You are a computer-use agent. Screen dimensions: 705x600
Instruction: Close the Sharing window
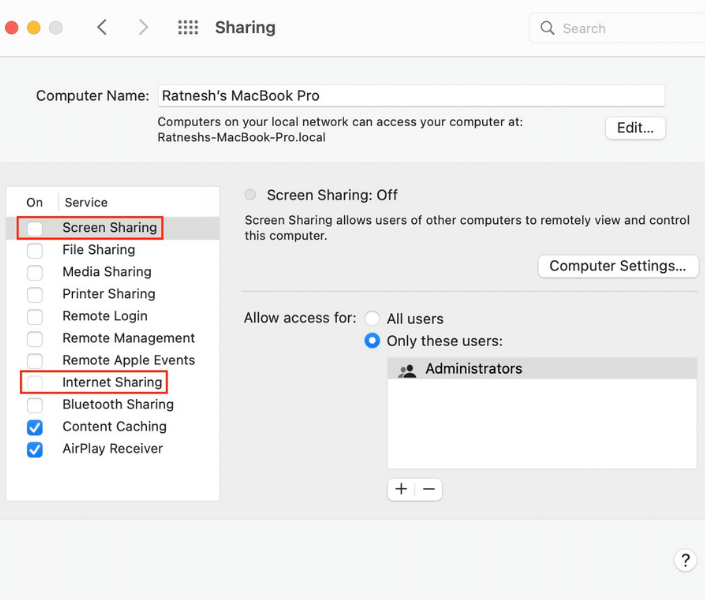click(x=12, y=28)
